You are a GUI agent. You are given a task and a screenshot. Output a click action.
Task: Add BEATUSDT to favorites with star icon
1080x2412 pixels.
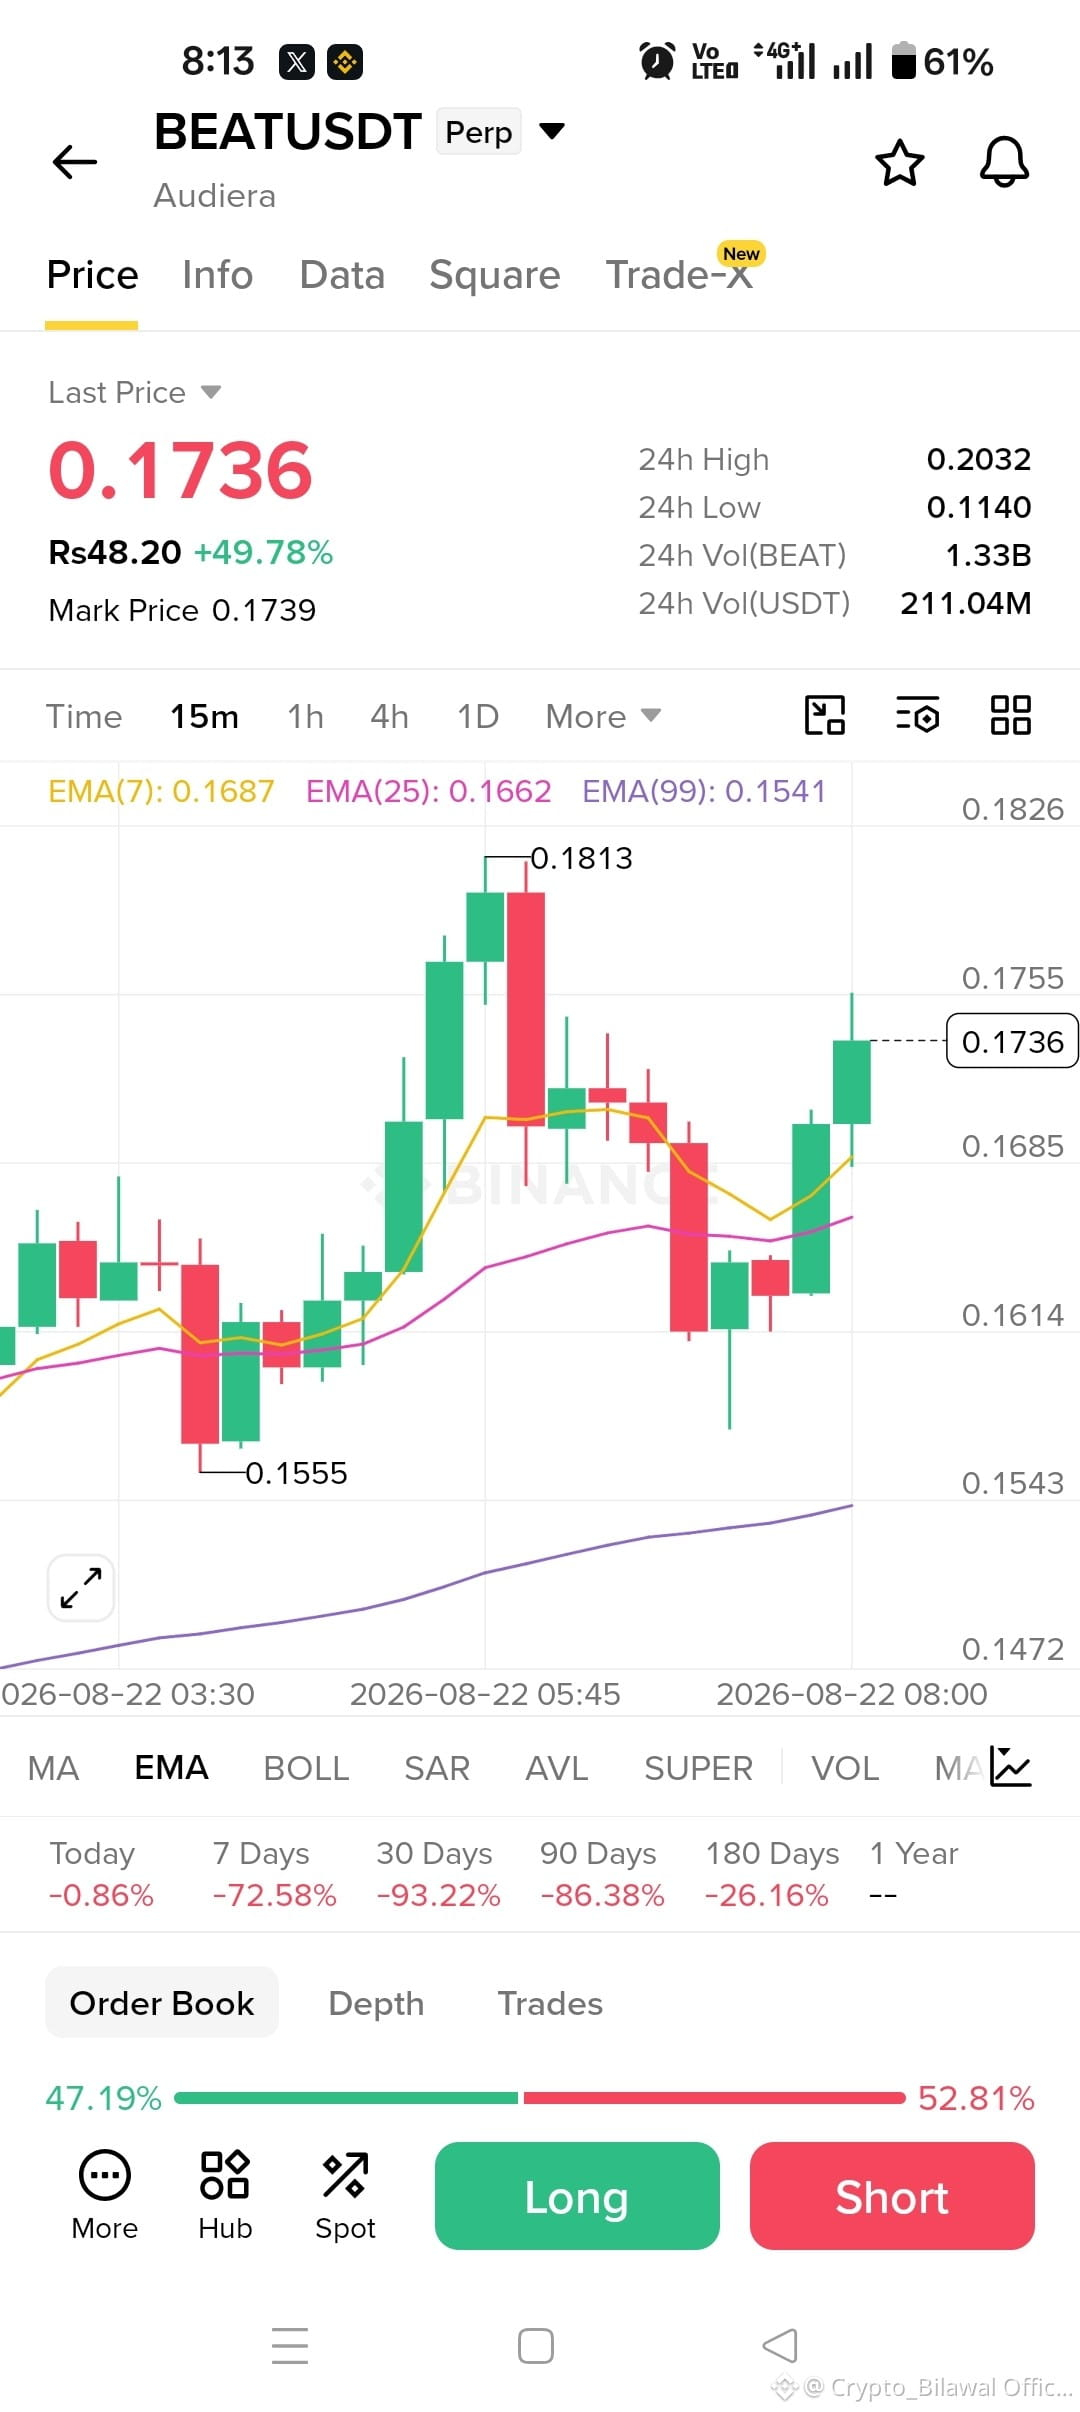point(899,163)
